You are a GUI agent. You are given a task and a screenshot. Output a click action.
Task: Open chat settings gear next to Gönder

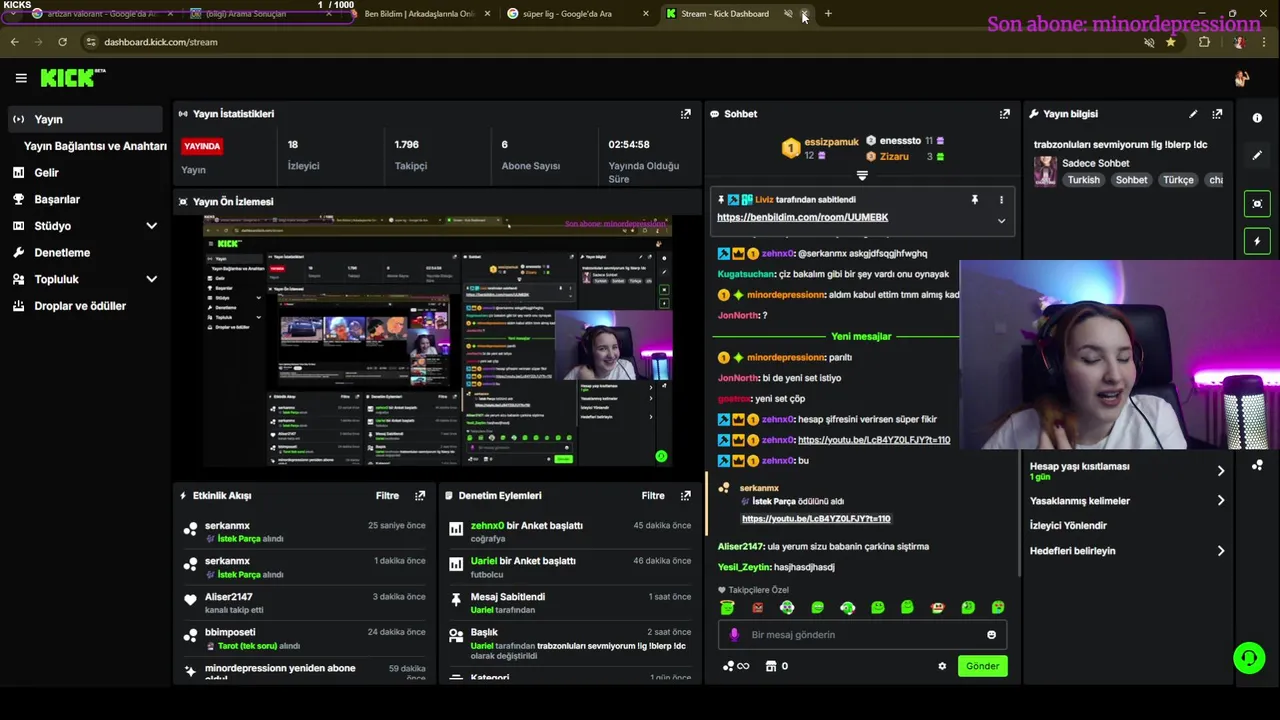pos(942,666)
